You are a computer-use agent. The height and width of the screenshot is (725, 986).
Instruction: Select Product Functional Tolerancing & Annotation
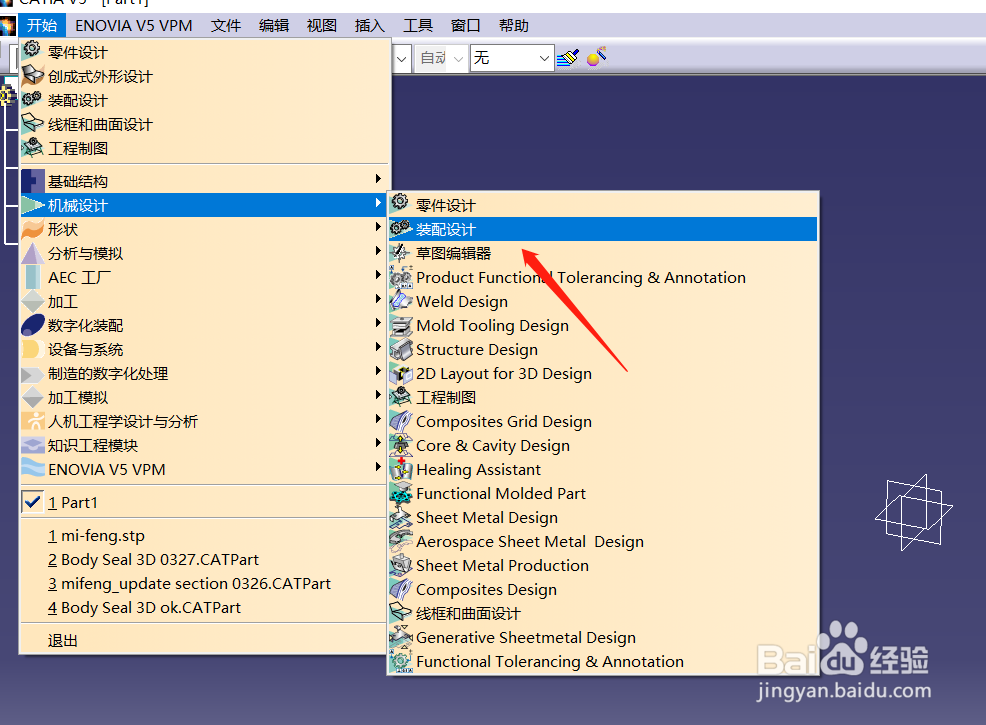pos(603,277)
